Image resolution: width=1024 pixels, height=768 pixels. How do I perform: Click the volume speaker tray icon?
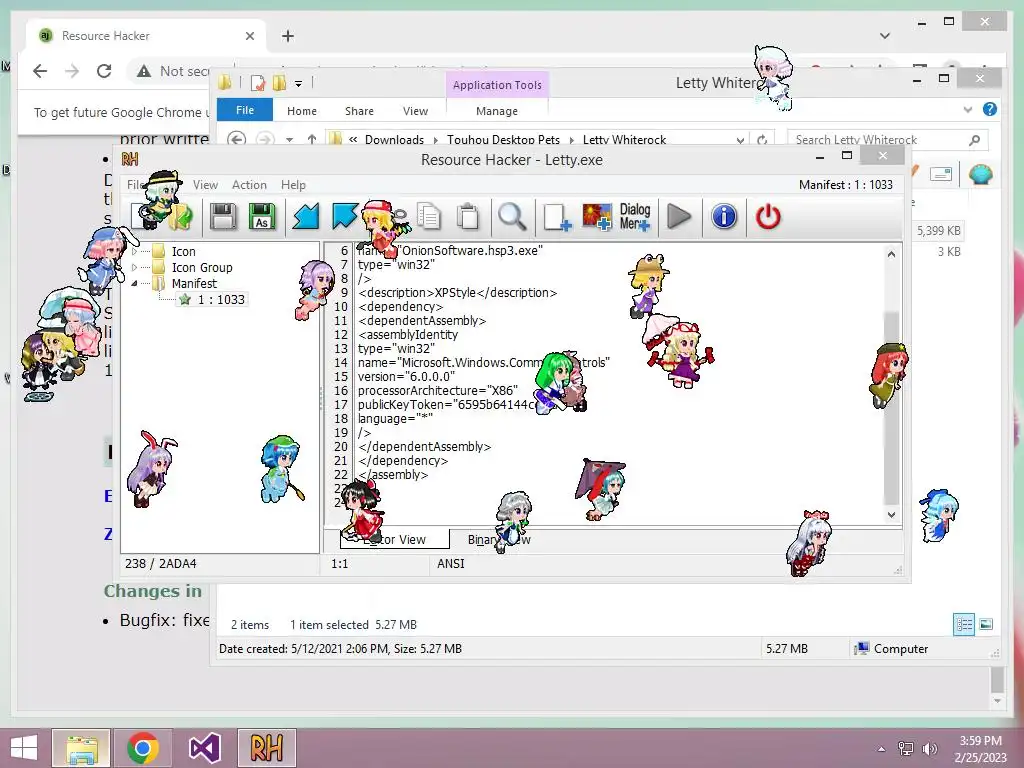point(929,749)
